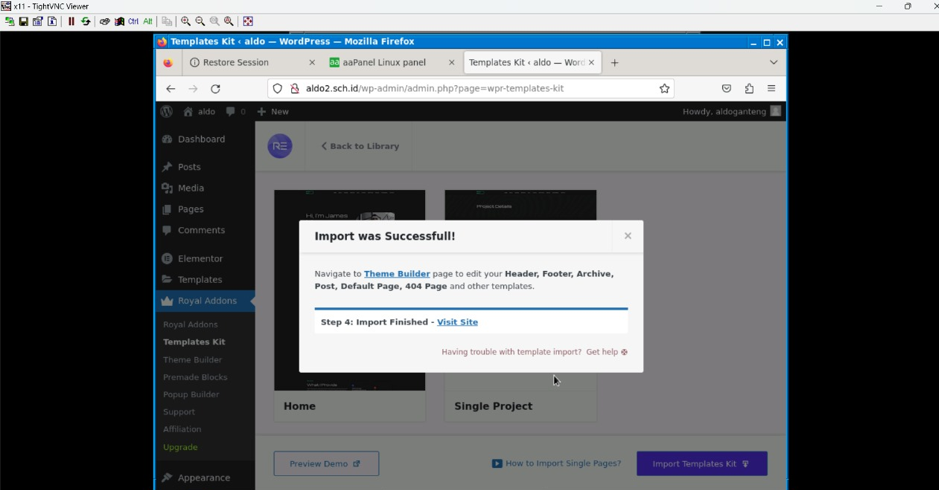Image resolution: width=939 pixels, height=490 pixels.
Task: Click the URL address bar
Action: 473,89
